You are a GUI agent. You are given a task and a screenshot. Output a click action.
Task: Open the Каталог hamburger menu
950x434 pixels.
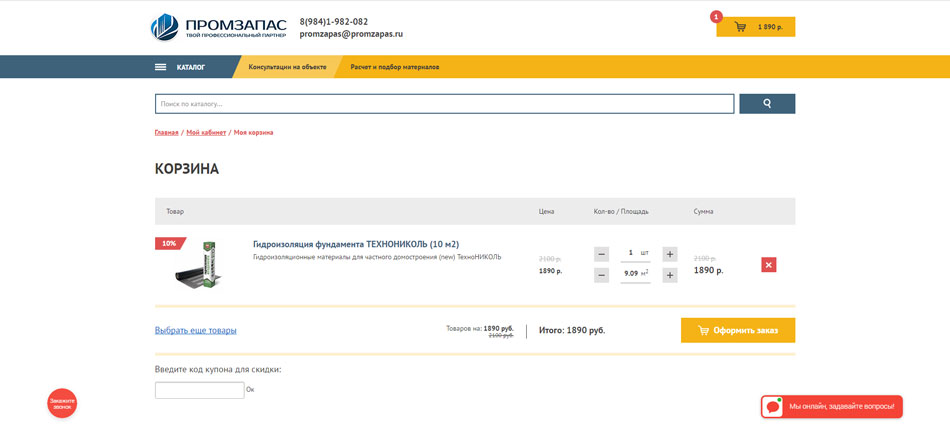(180, 67)
